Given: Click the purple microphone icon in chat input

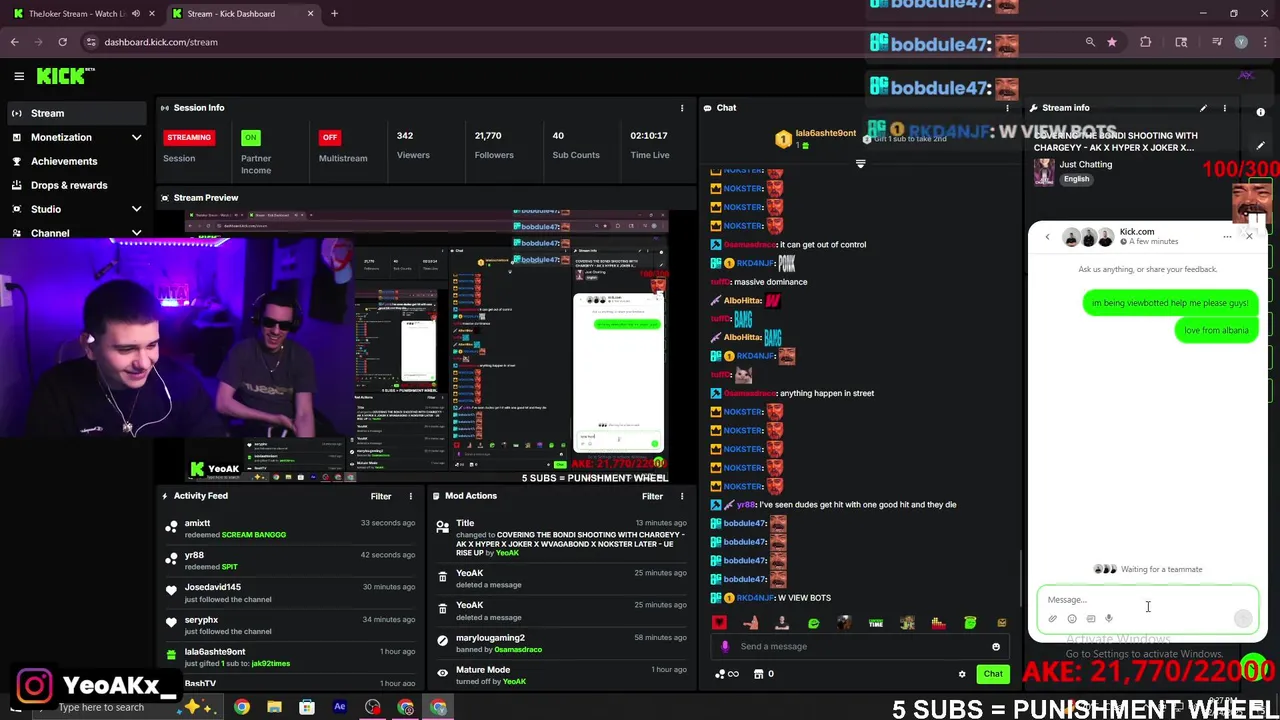Looking at the screenshot, I should [x=725, y=646].
